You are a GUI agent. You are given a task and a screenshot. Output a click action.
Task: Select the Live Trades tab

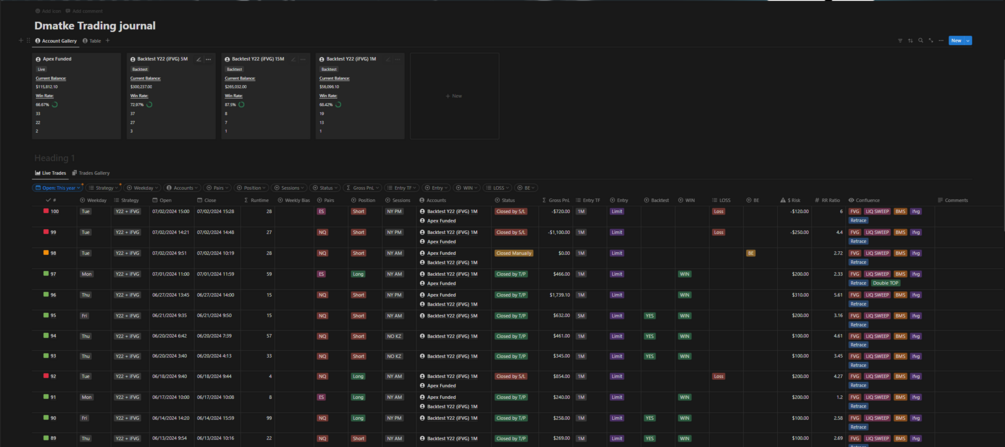pyautogui.click(x=51, y=173)
